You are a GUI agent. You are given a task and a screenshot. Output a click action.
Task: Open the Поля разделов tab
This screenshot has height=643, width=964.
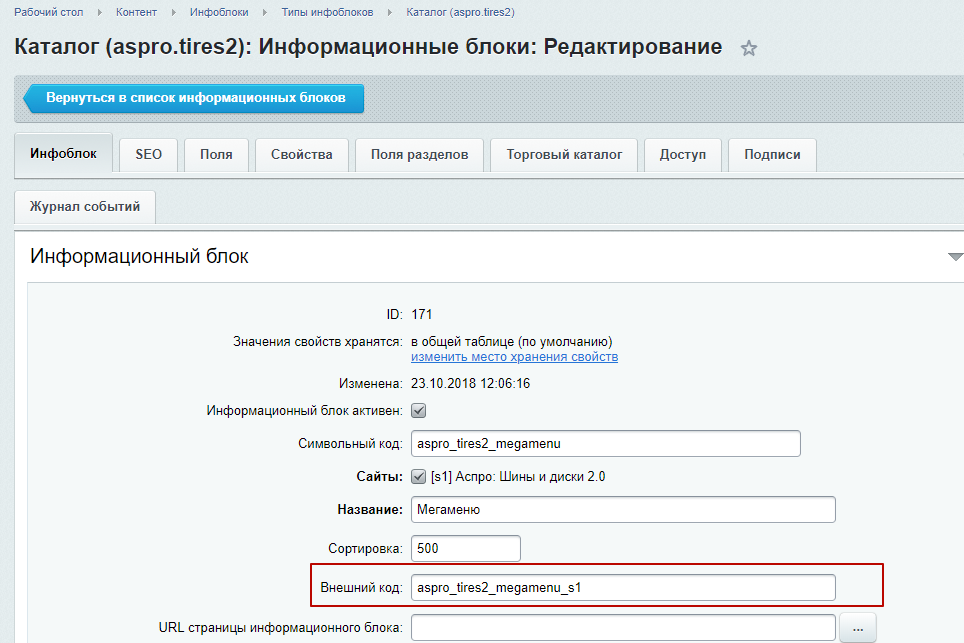[x=419, y=155]
